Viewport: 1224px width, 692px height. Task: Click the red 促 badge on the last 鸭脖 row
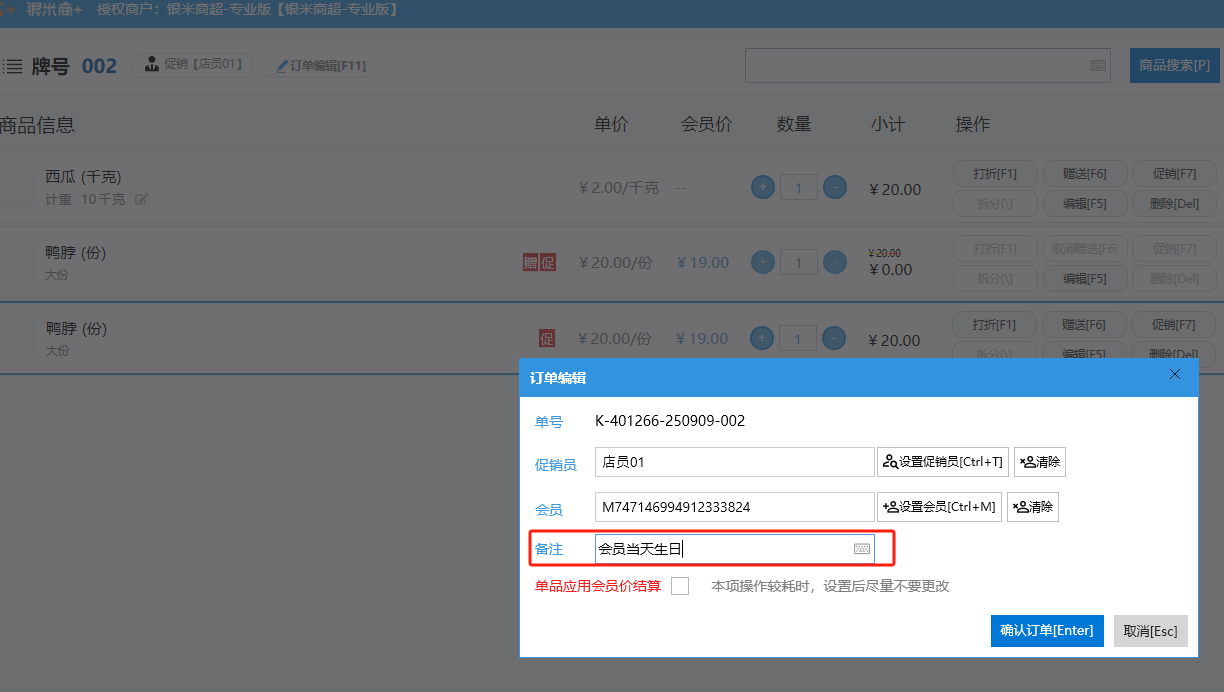[547, 339]
